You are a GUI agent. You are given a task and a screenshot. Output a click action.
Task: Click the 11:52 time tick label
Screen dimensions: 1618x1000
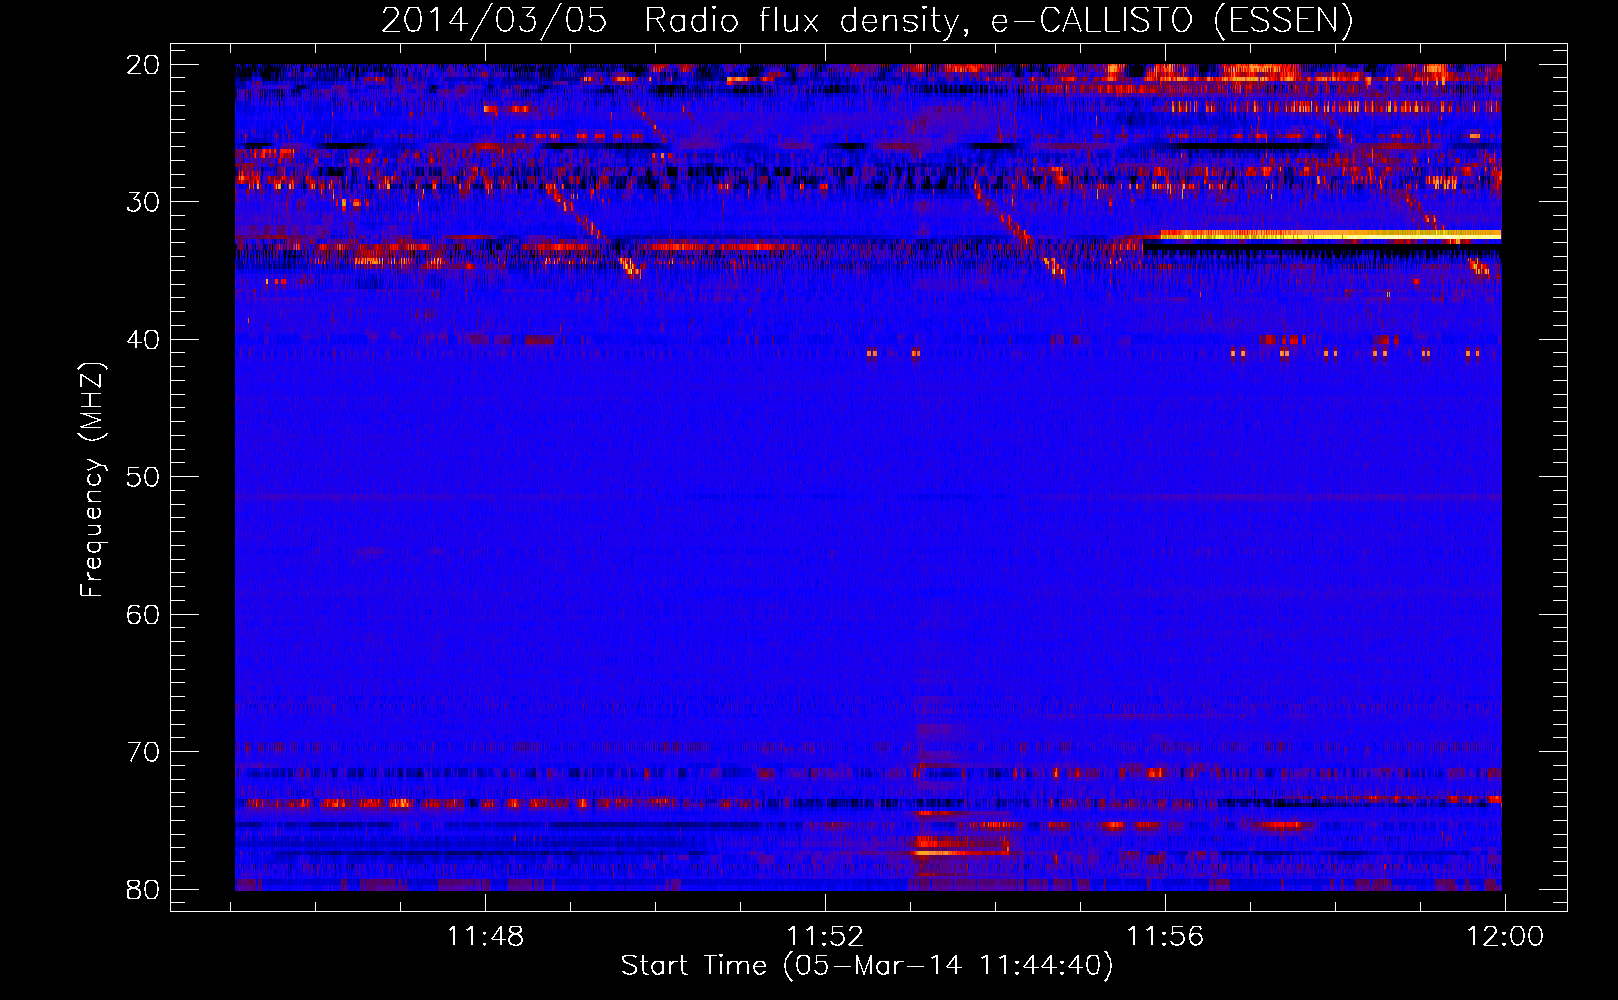tap(825, 937)
